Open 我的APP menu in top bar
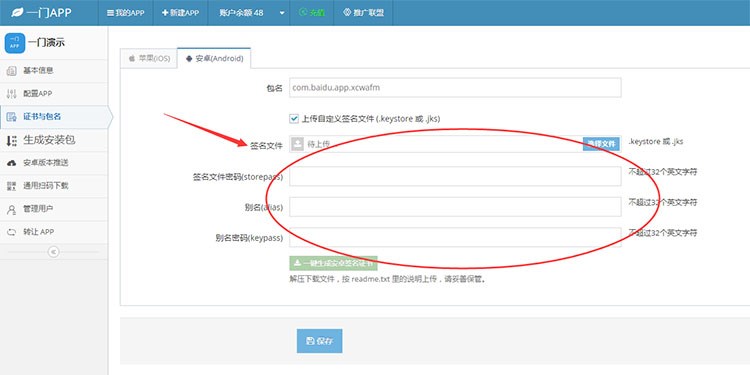Screen dimensions: 750x375 coord(125,13)
